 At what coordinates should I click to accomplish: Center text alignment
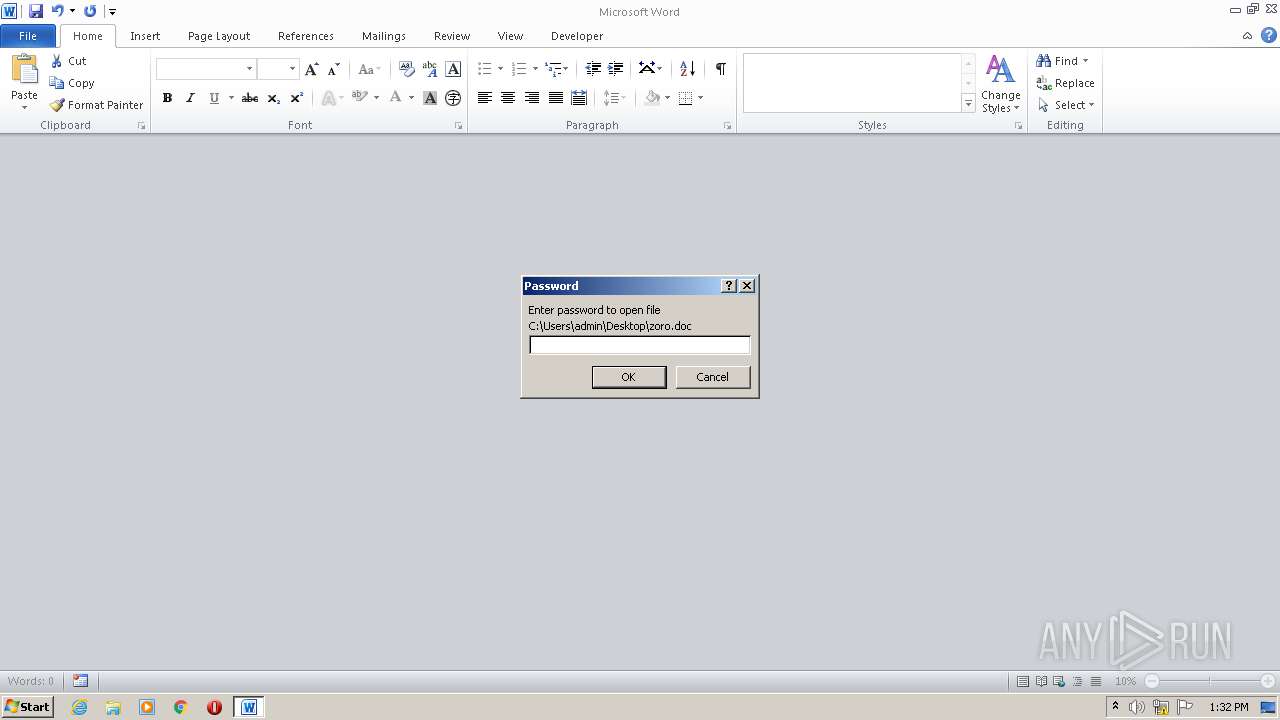coord(508,98)
